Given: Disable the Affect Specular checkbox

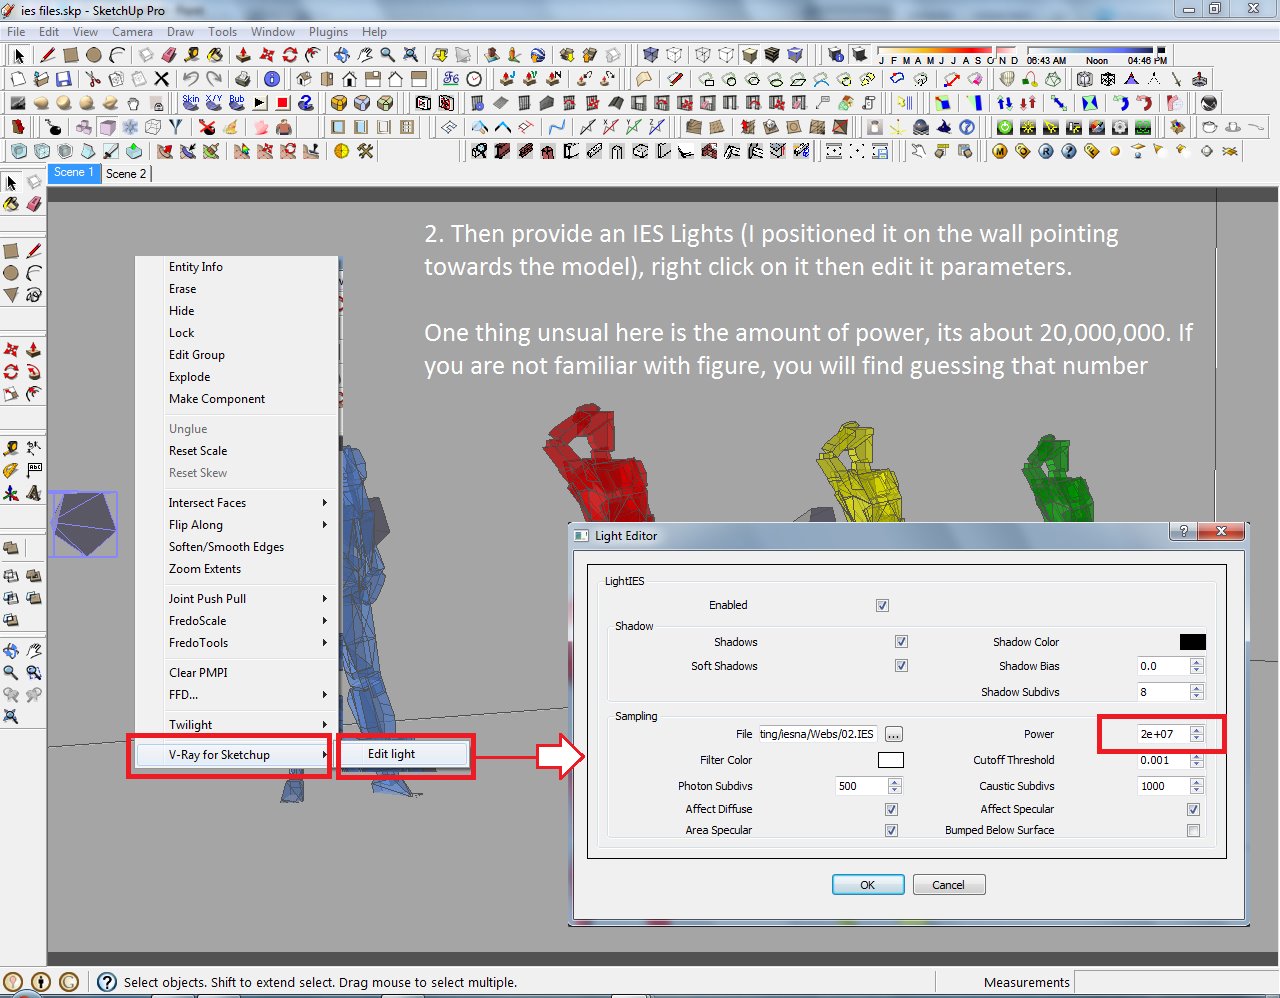Looking at the screenshot, I should coord(1192,809).
